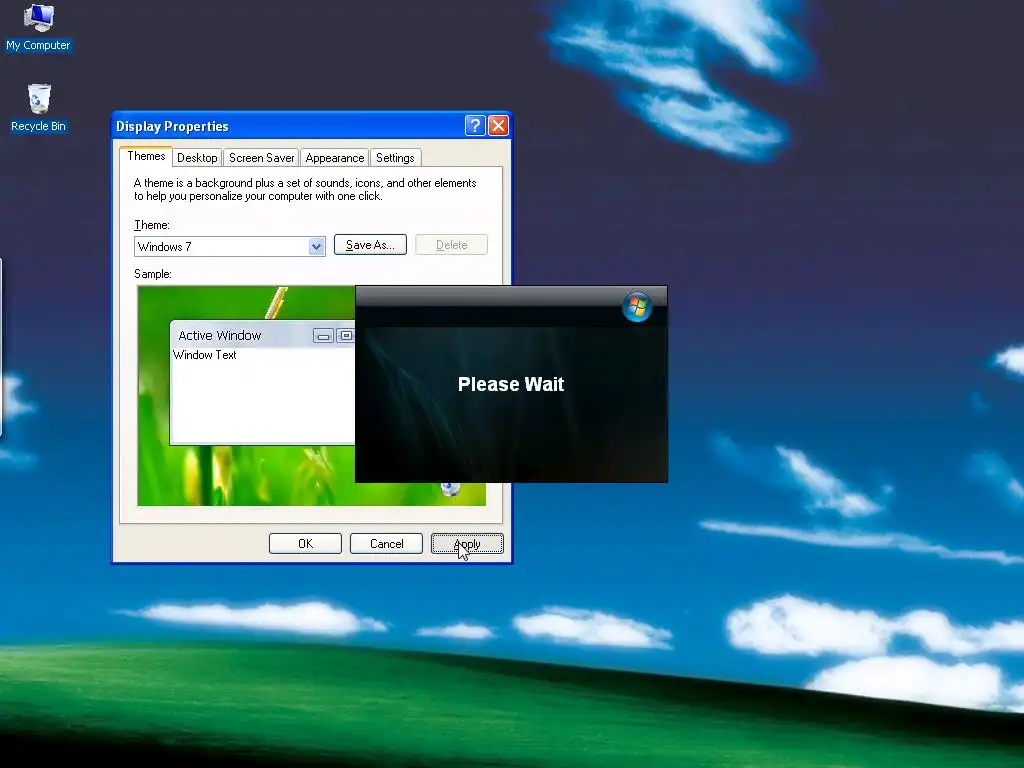Screen dimensions: 1024x768
Task: Click the 'Theme:' label
Action: (152, 225)
